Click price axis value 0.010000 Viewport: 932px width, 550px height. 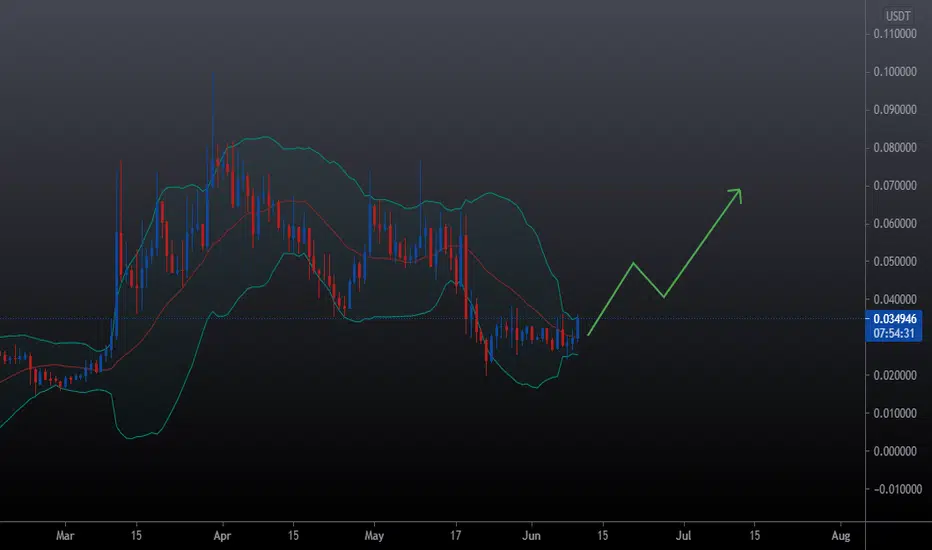point(895,413)
